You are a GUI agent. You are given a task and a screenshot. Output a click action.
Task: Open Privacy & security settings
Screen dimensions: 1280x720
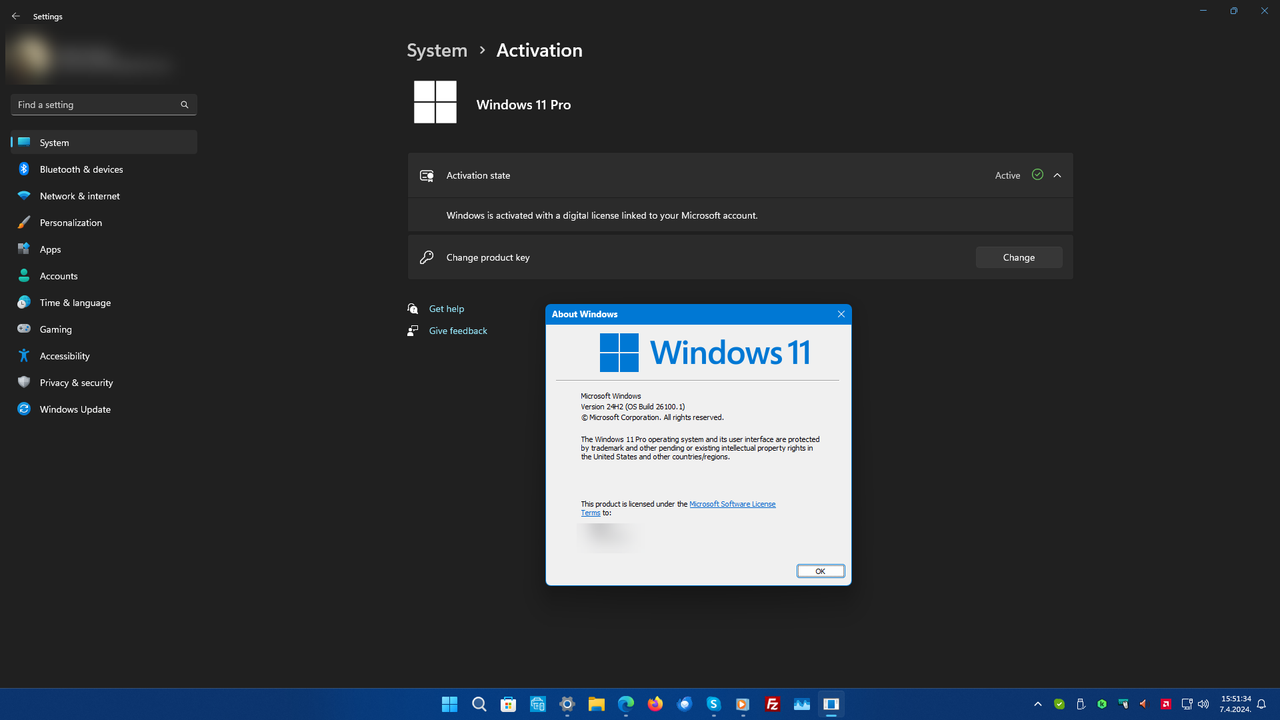[104, 383]
